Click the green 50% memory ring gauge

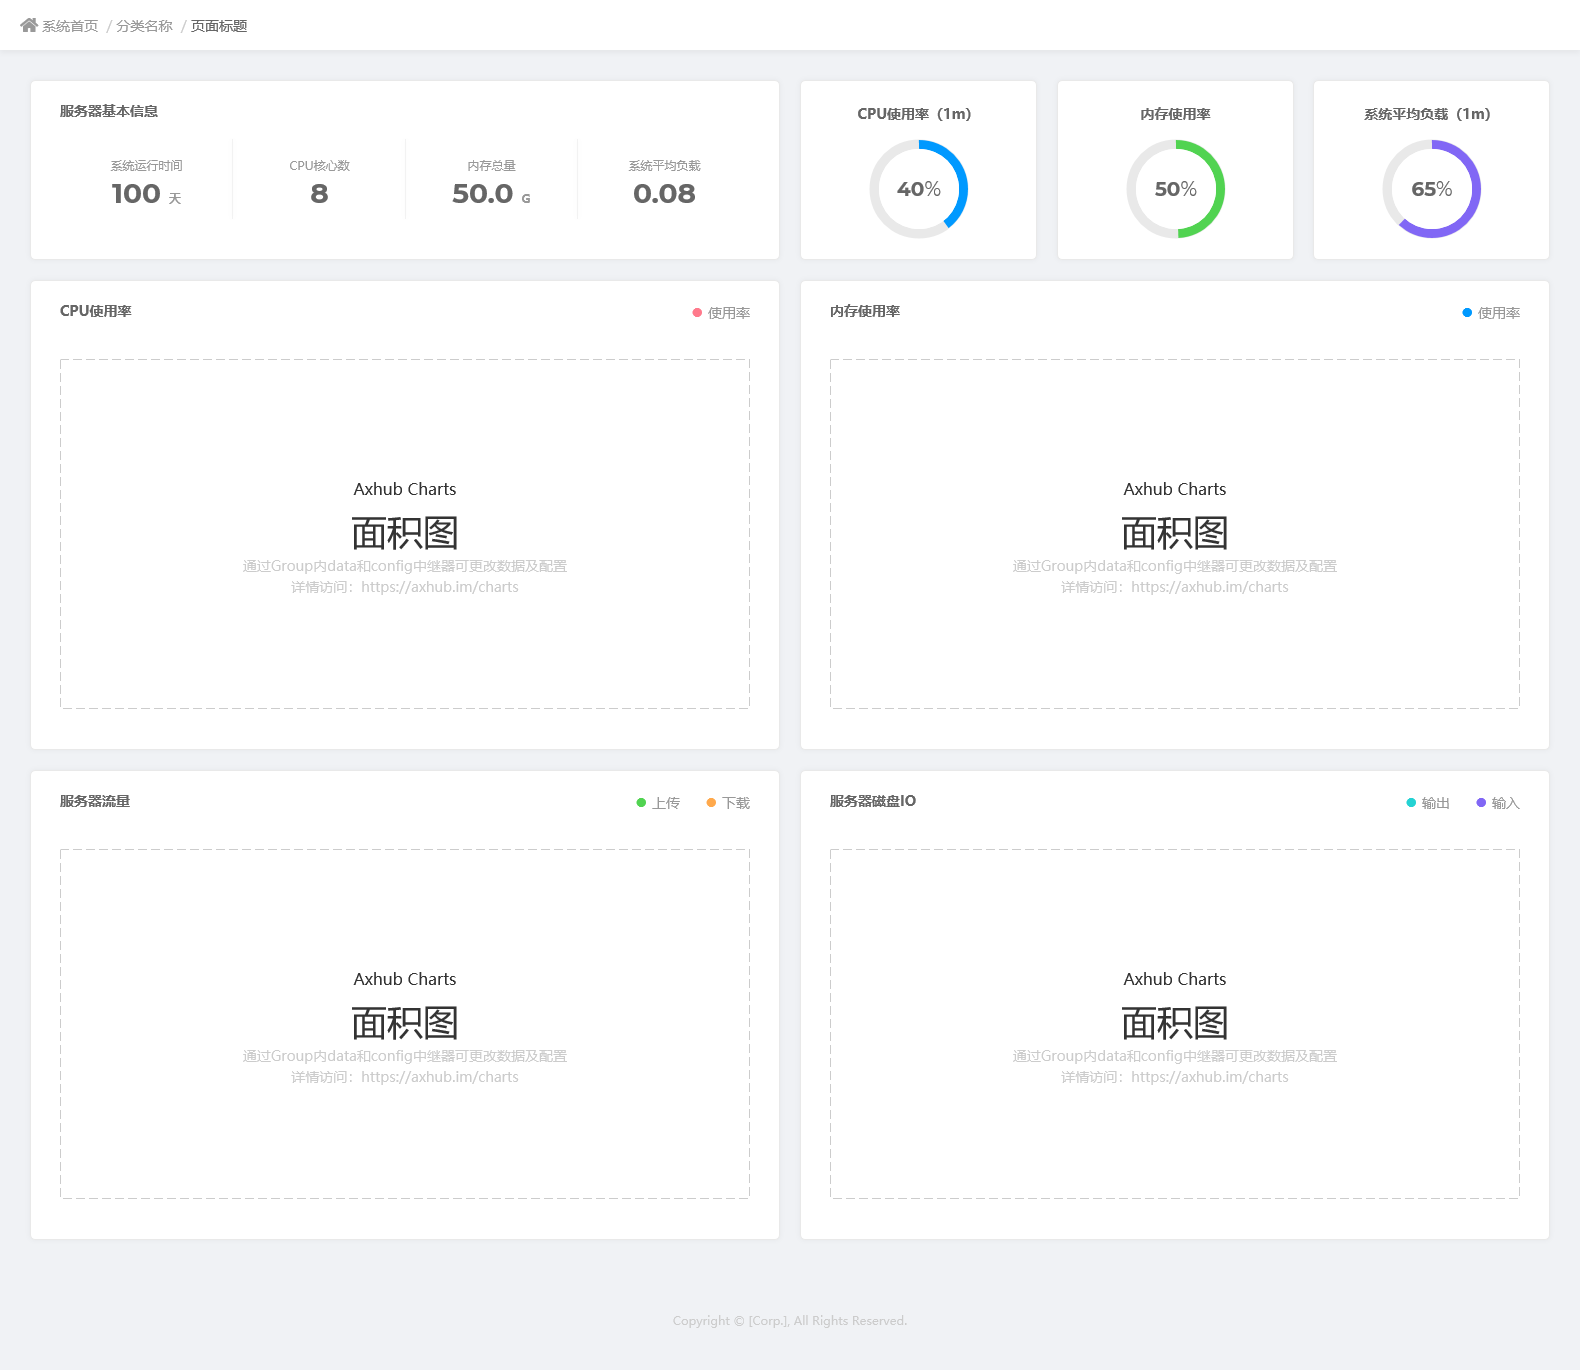coord(1175,189)
